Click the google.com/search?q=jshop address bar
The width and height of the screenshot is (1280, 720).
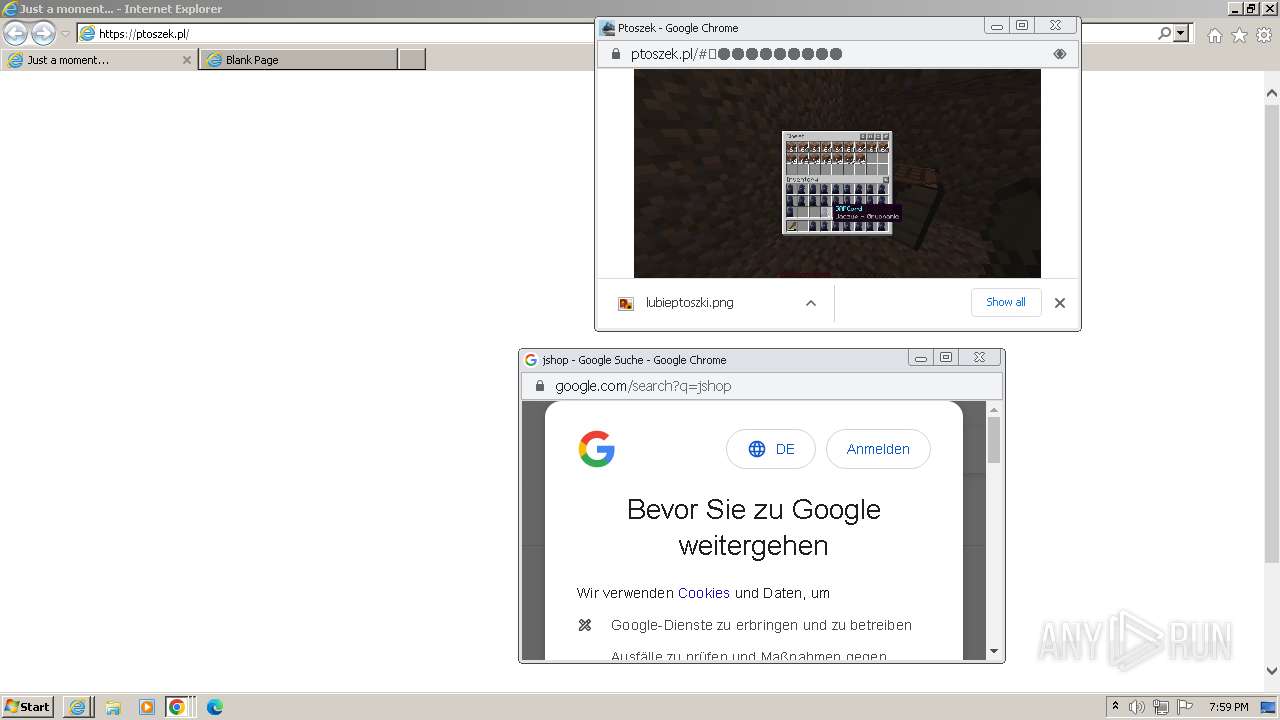coord(643,386)
